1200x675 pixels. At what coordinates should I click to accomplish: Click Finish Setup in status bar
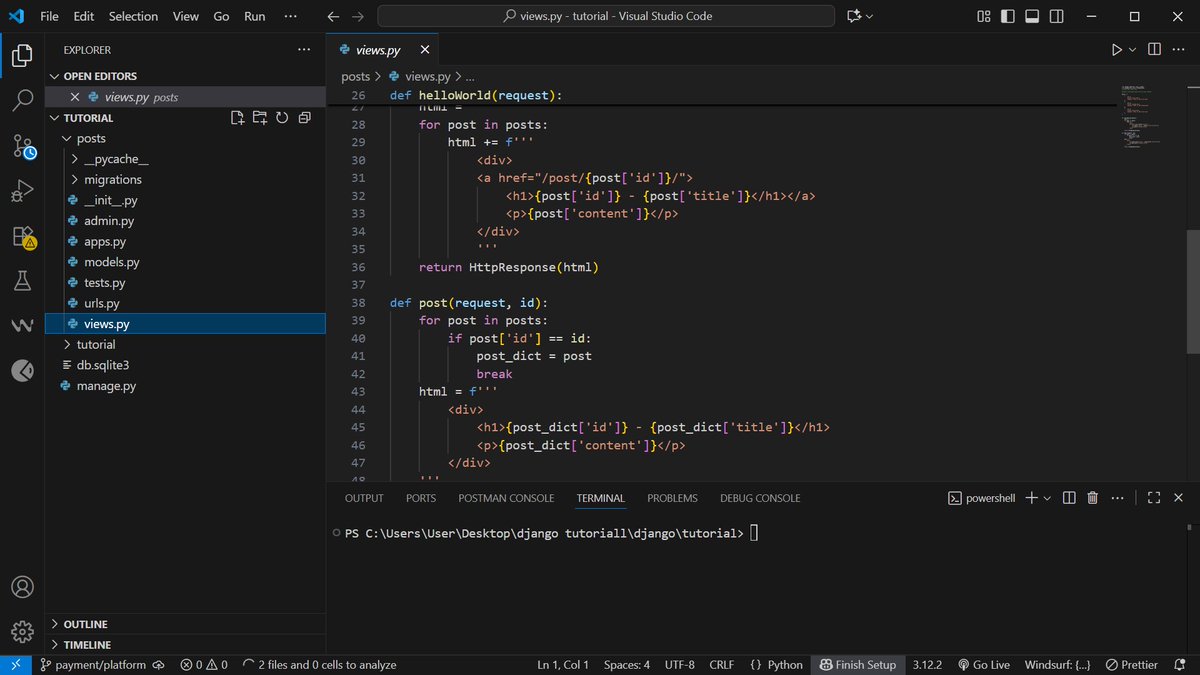pyautogui.click(x=857, y=665)
